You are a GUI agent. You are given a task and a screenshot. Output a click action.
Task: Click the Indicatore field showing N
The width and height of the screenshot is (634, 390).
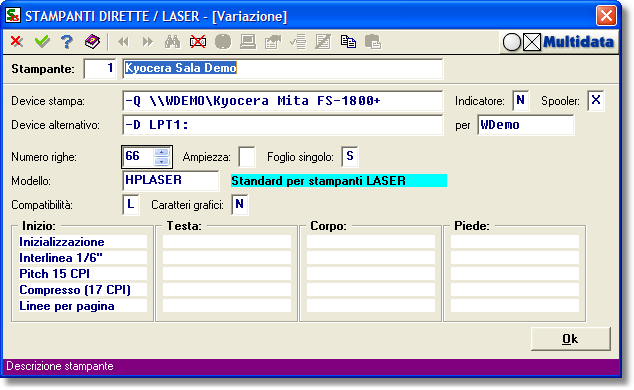pyautogui.click(x=521, y=100)
